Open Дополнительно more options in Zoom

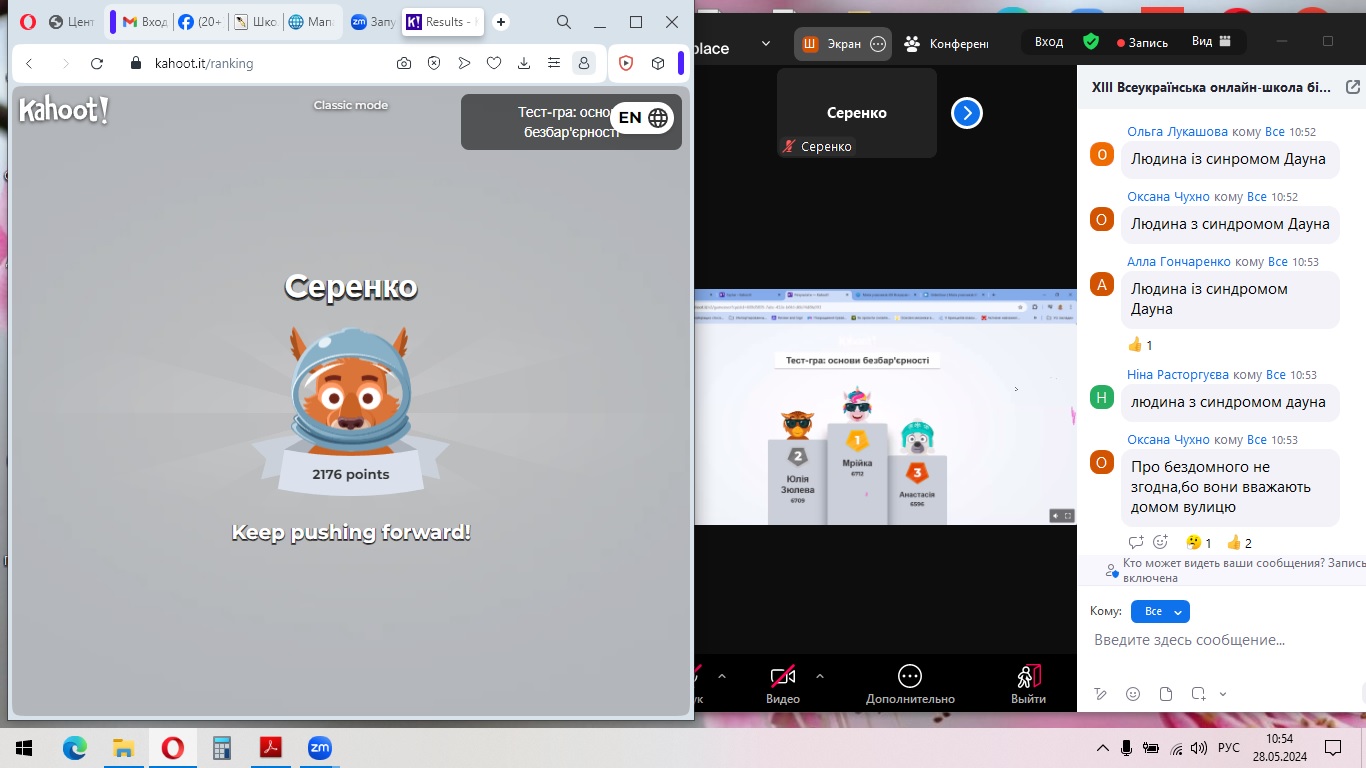pyautogui.click(x=909, y=684)
